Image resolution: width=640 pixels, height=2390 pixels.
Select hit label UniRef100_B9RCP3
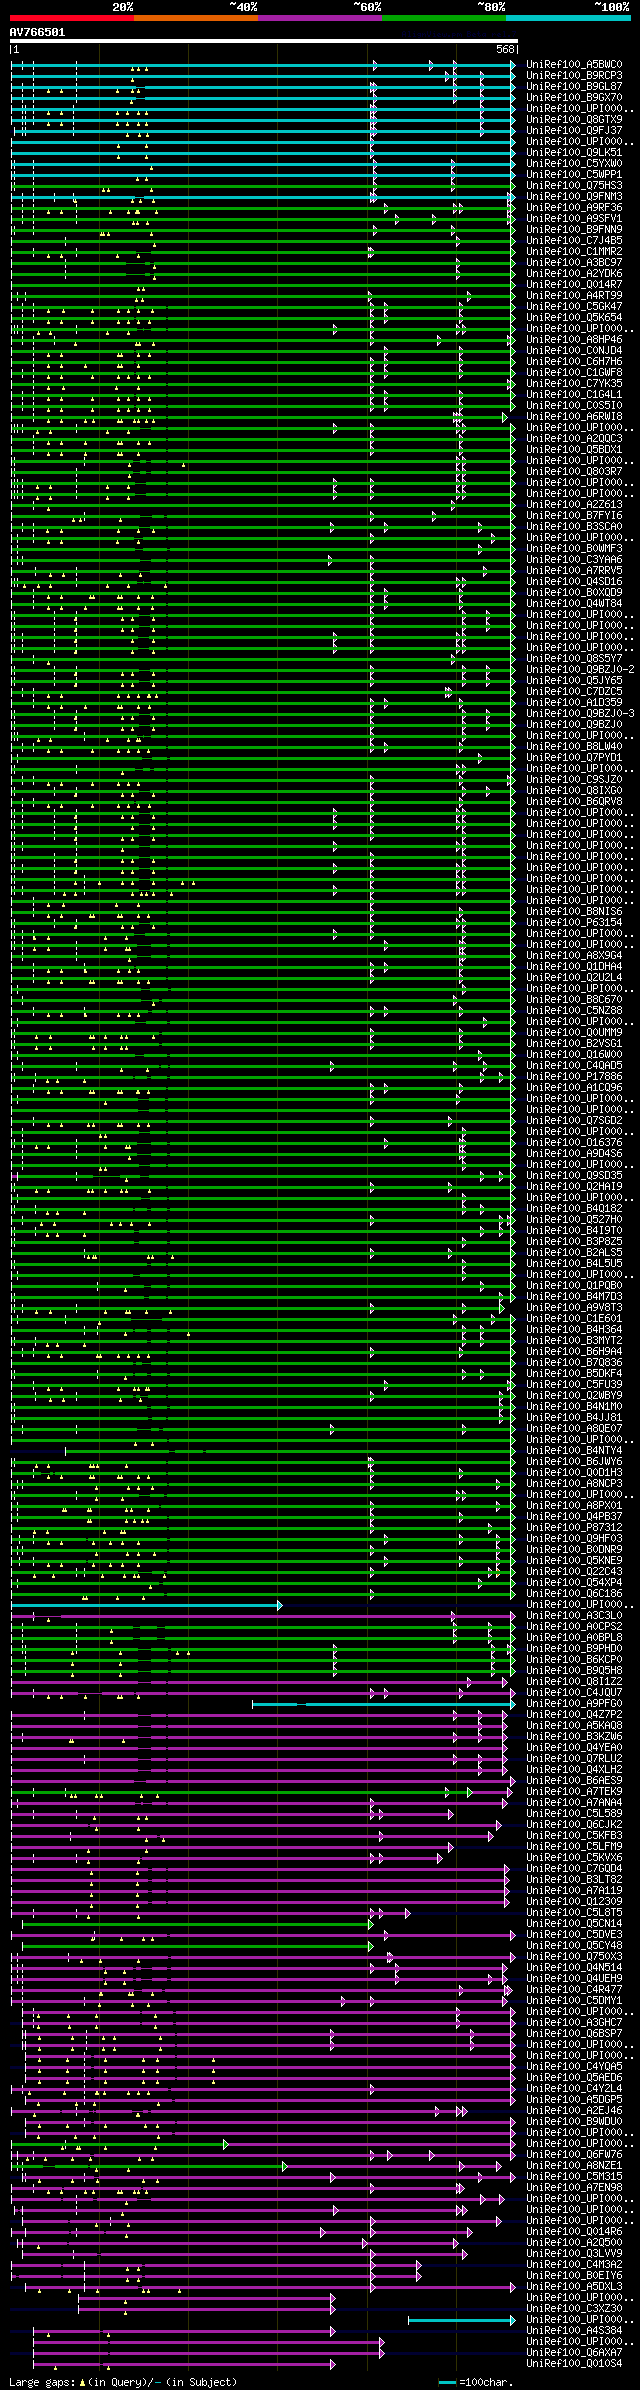click(574, 76)
